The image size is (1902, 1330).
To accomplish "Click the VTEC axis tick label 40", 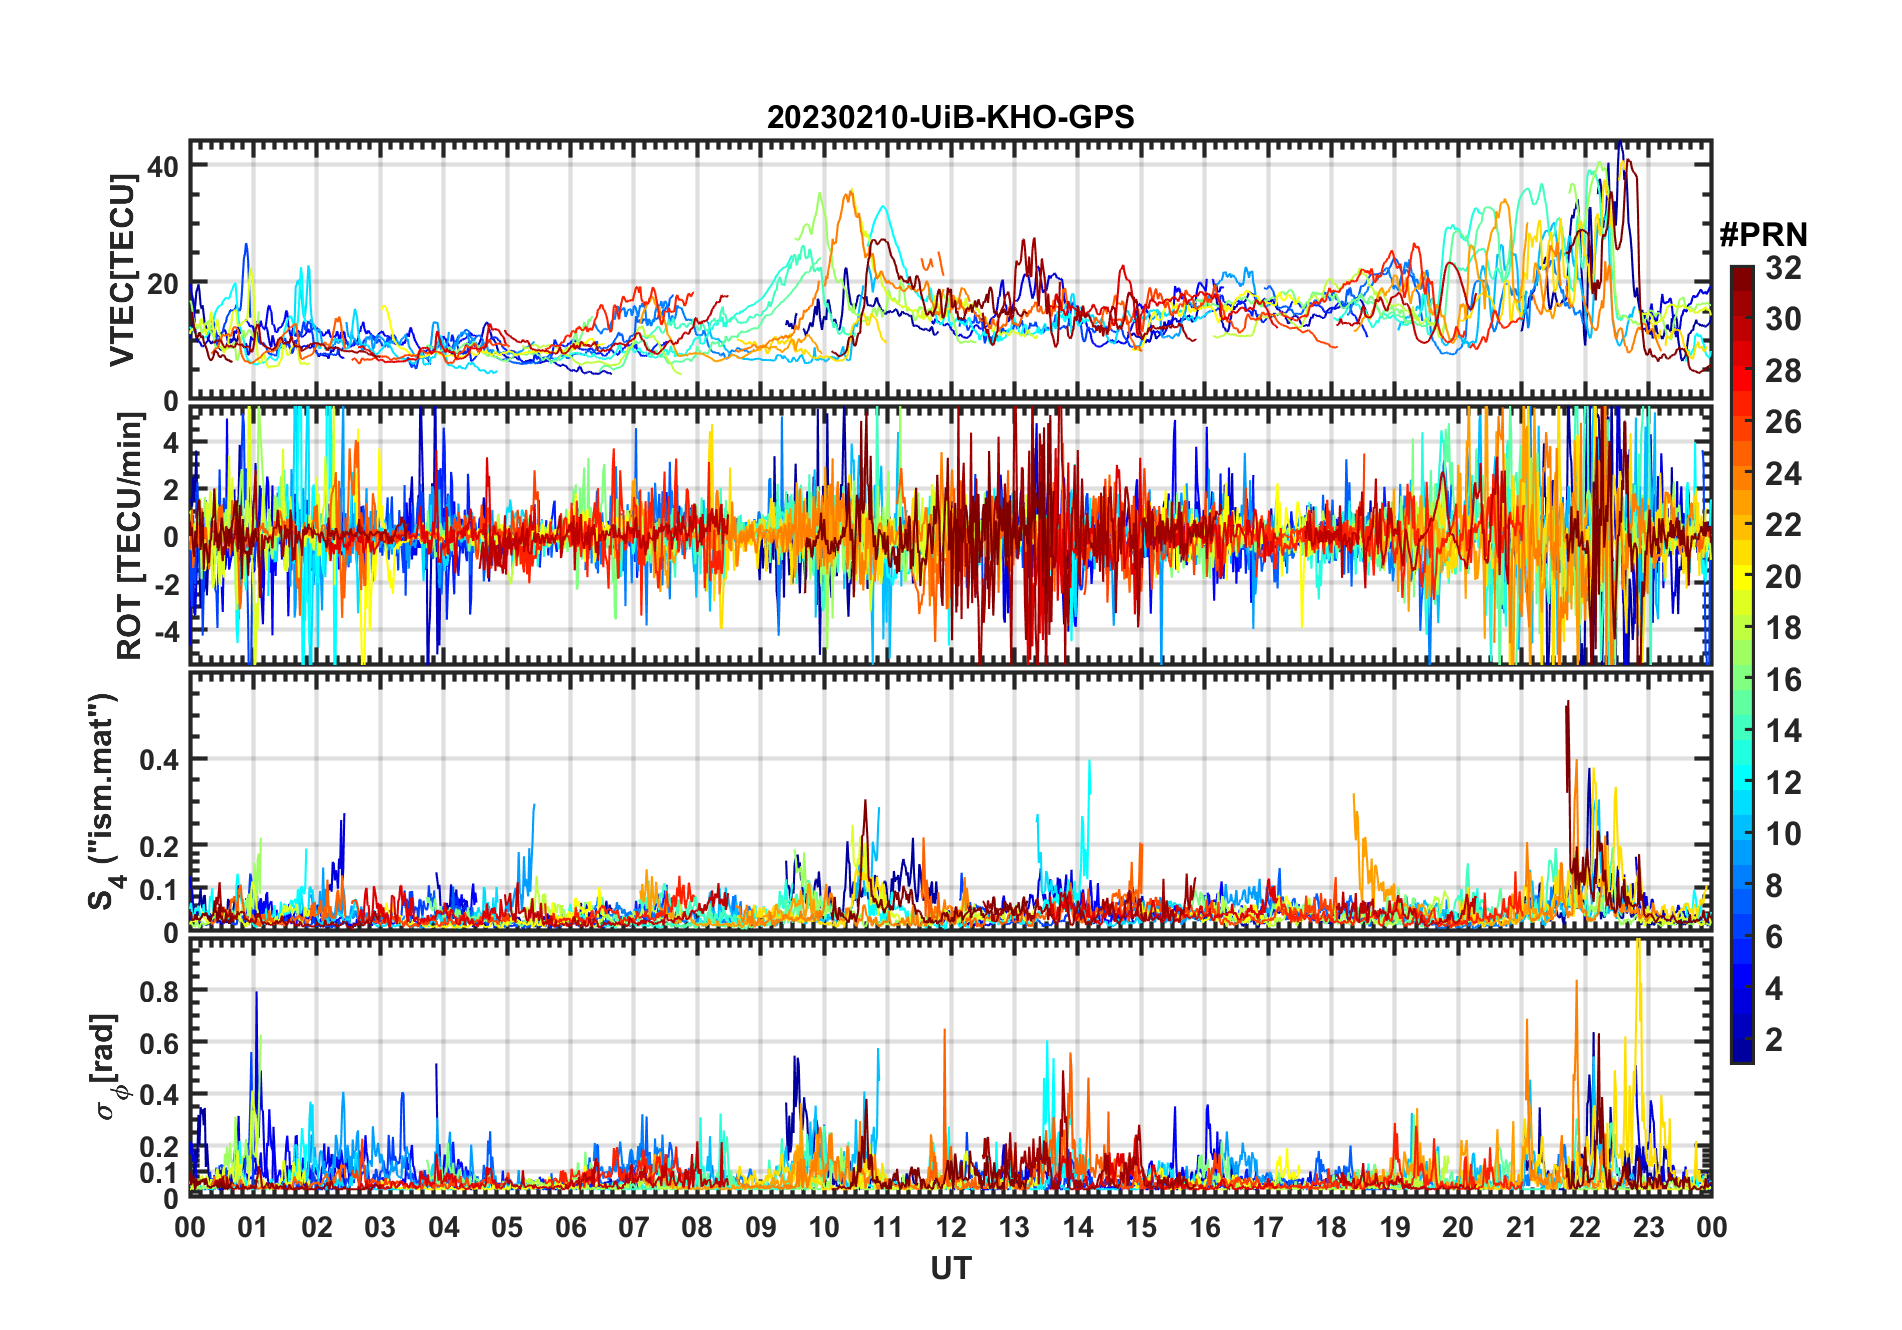I will click(x=162, y=166).
